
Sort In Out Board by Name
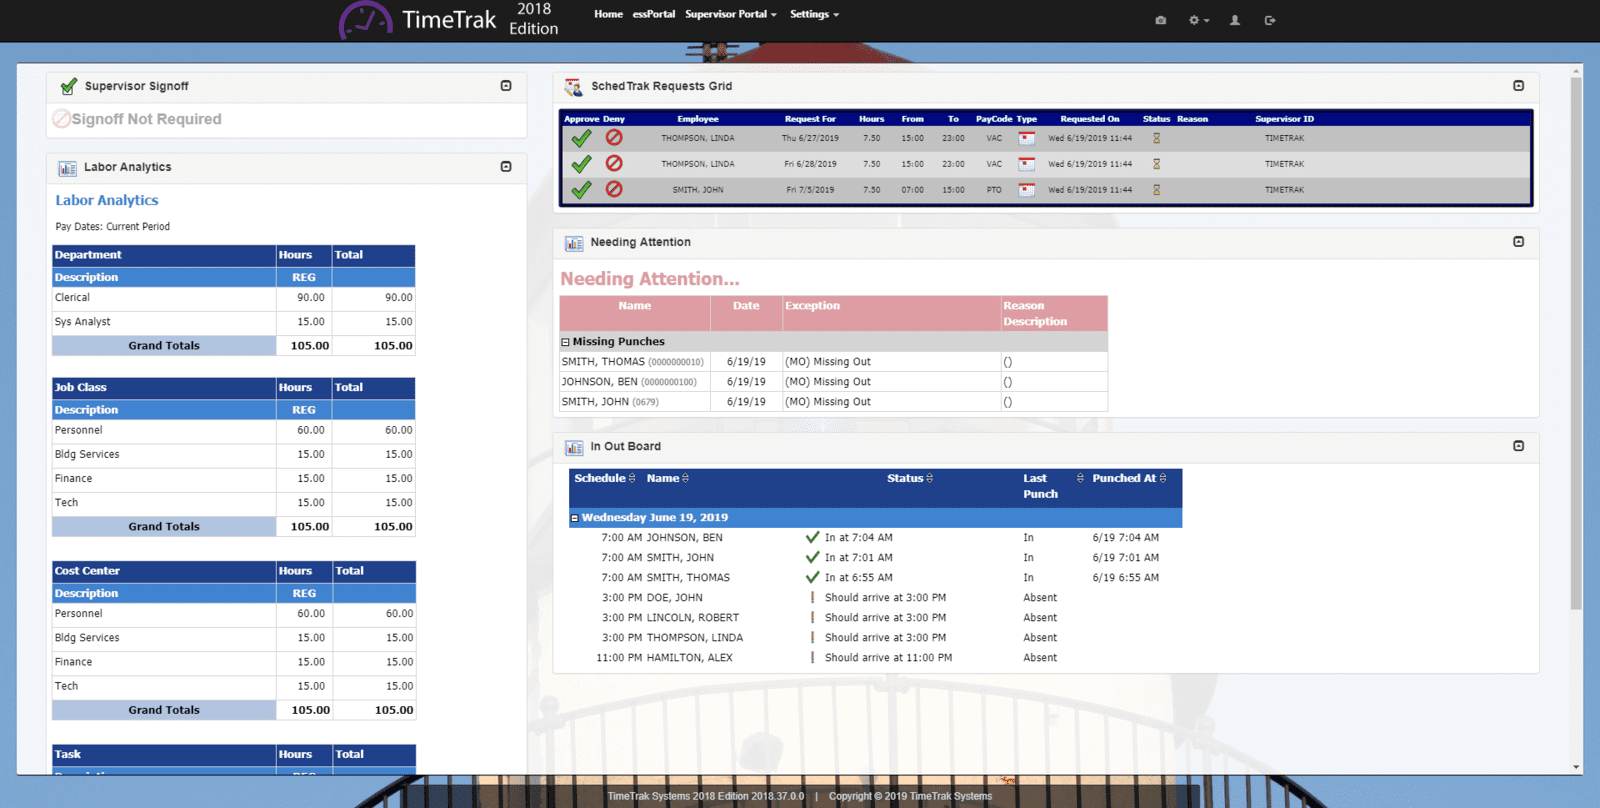685,478
